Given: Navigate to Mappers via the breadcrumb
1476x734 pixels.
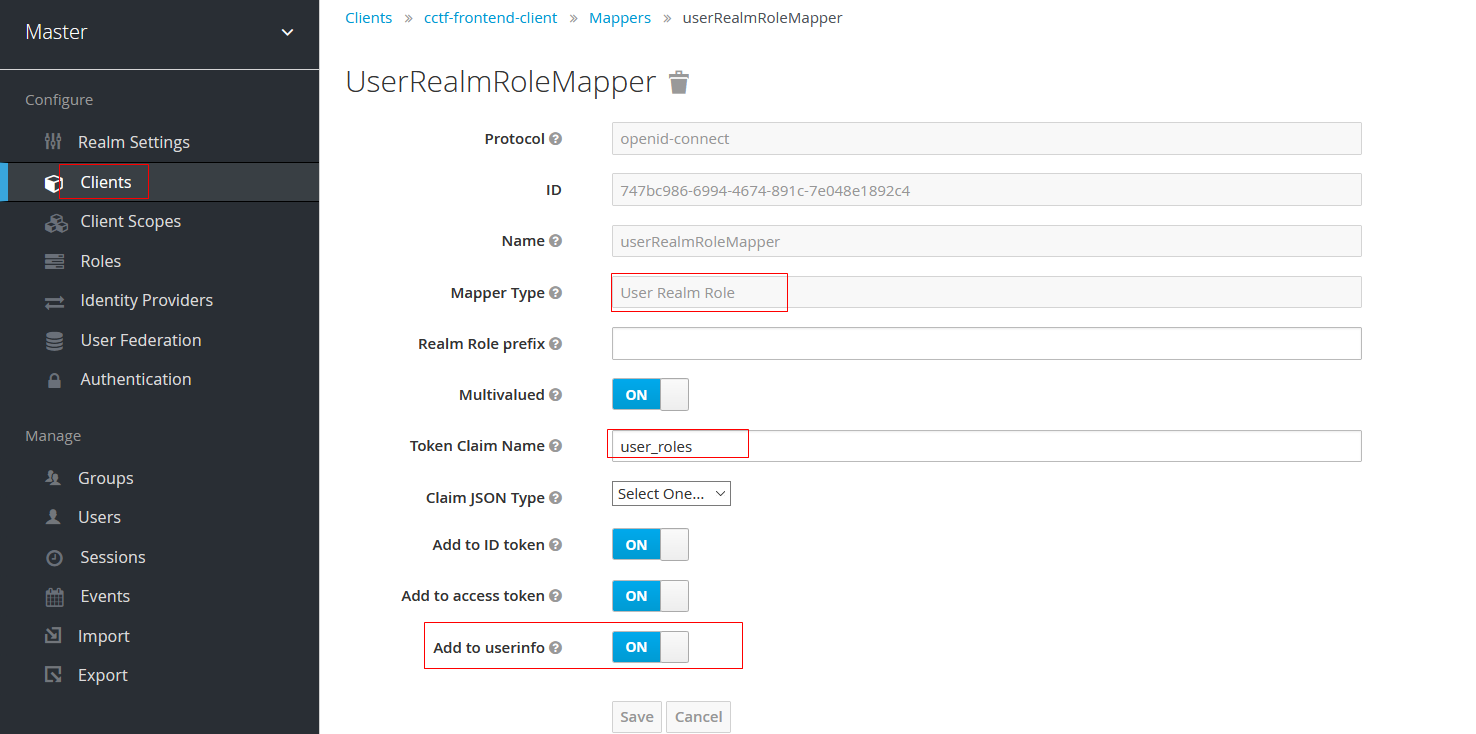Looking at the screenshot, I should [x=620, y=17].
